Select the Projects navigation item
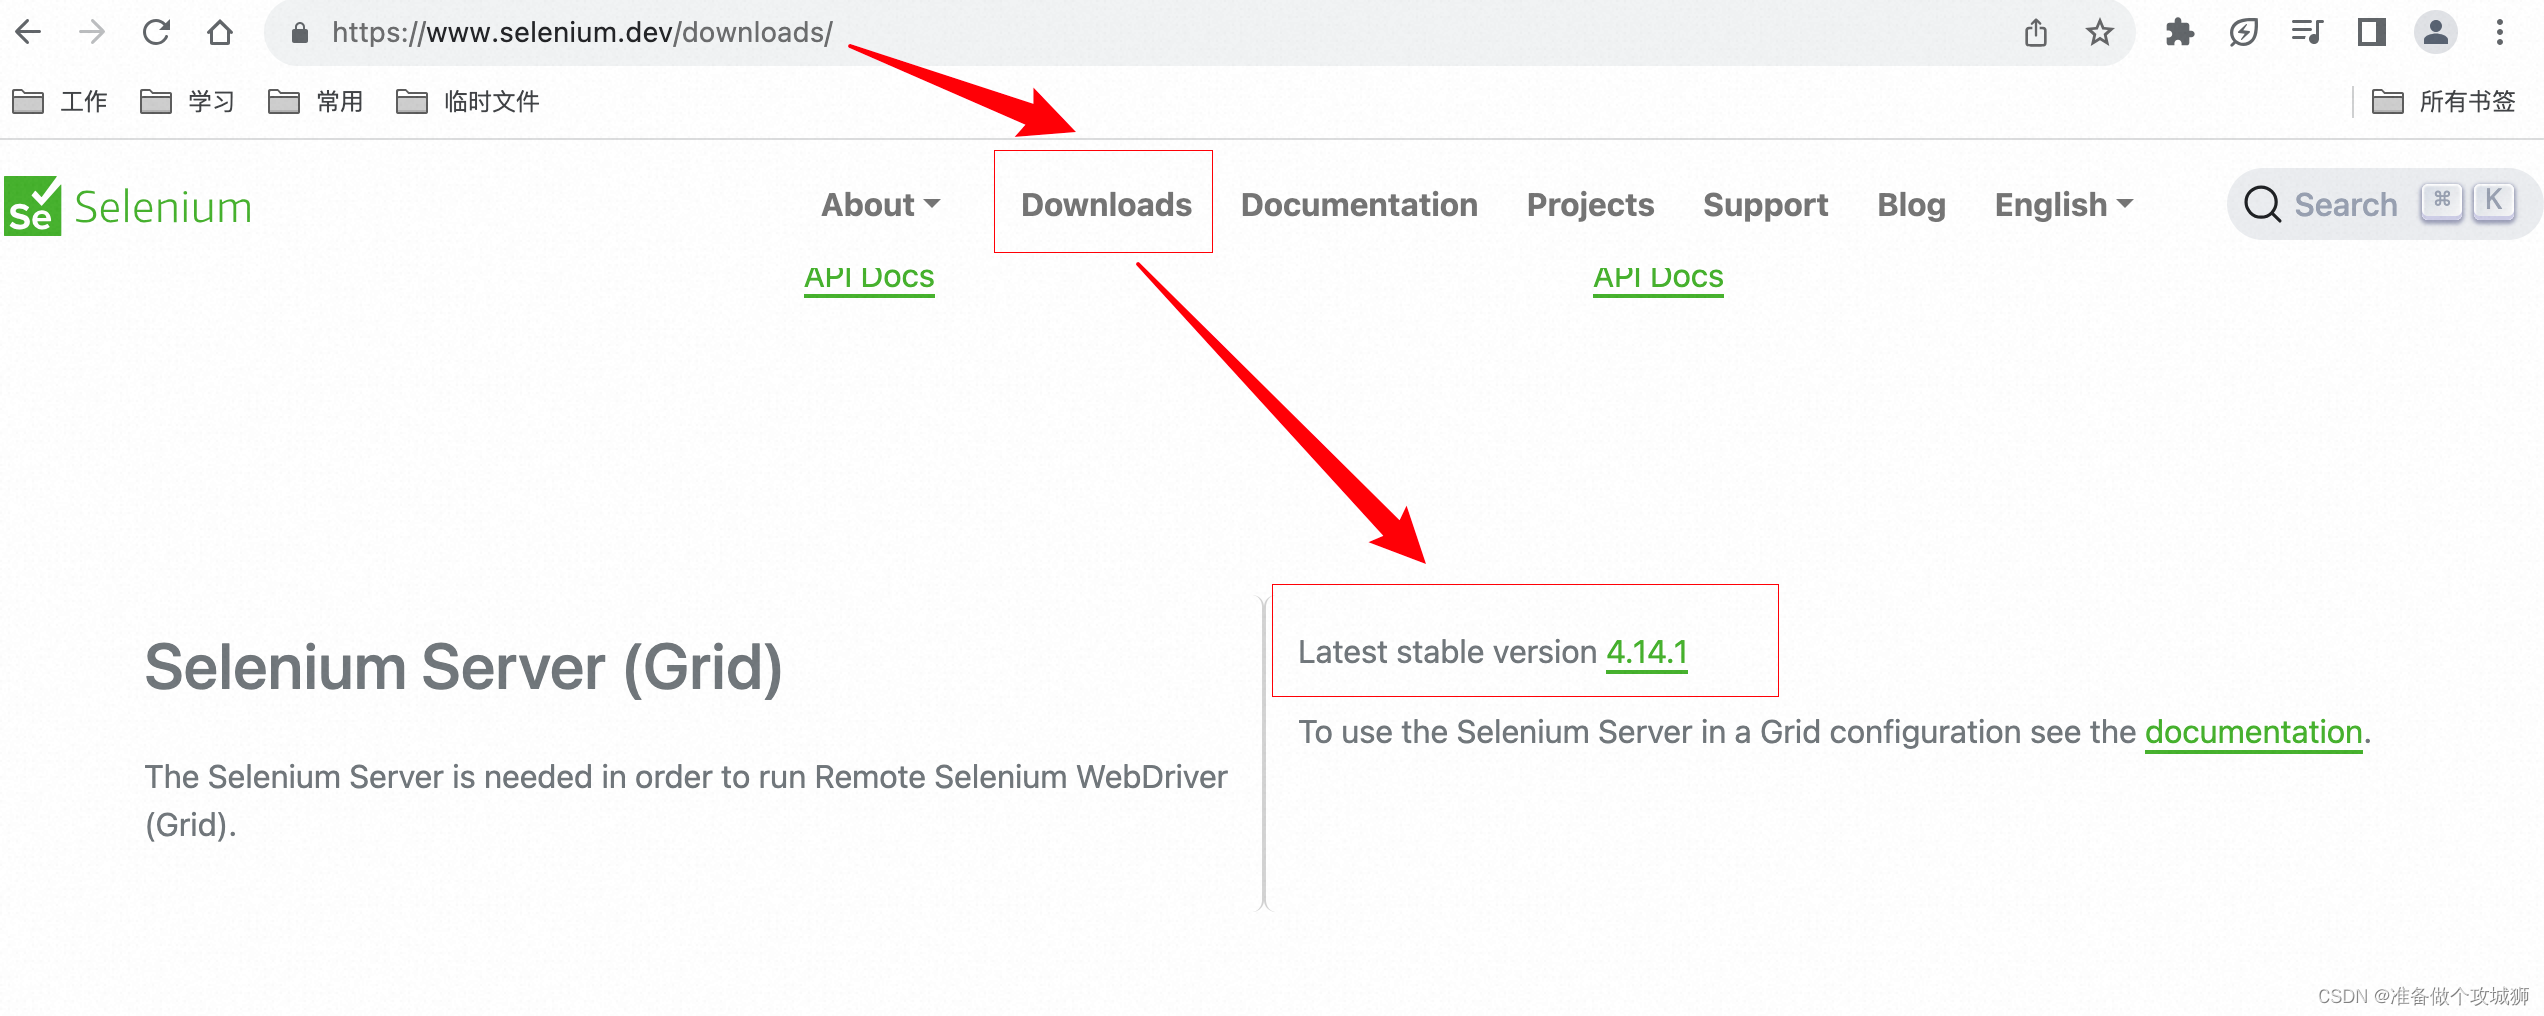 [x=1590, y=204]
